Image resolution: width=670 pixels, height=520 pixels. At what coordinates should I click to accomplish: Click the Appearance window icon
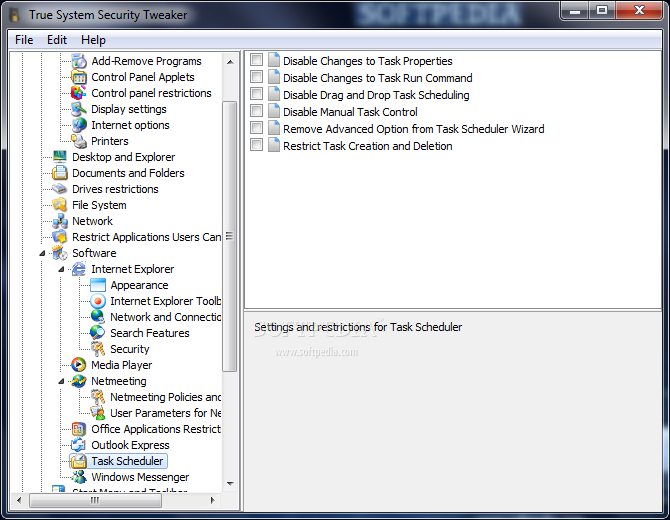(98, 285)
